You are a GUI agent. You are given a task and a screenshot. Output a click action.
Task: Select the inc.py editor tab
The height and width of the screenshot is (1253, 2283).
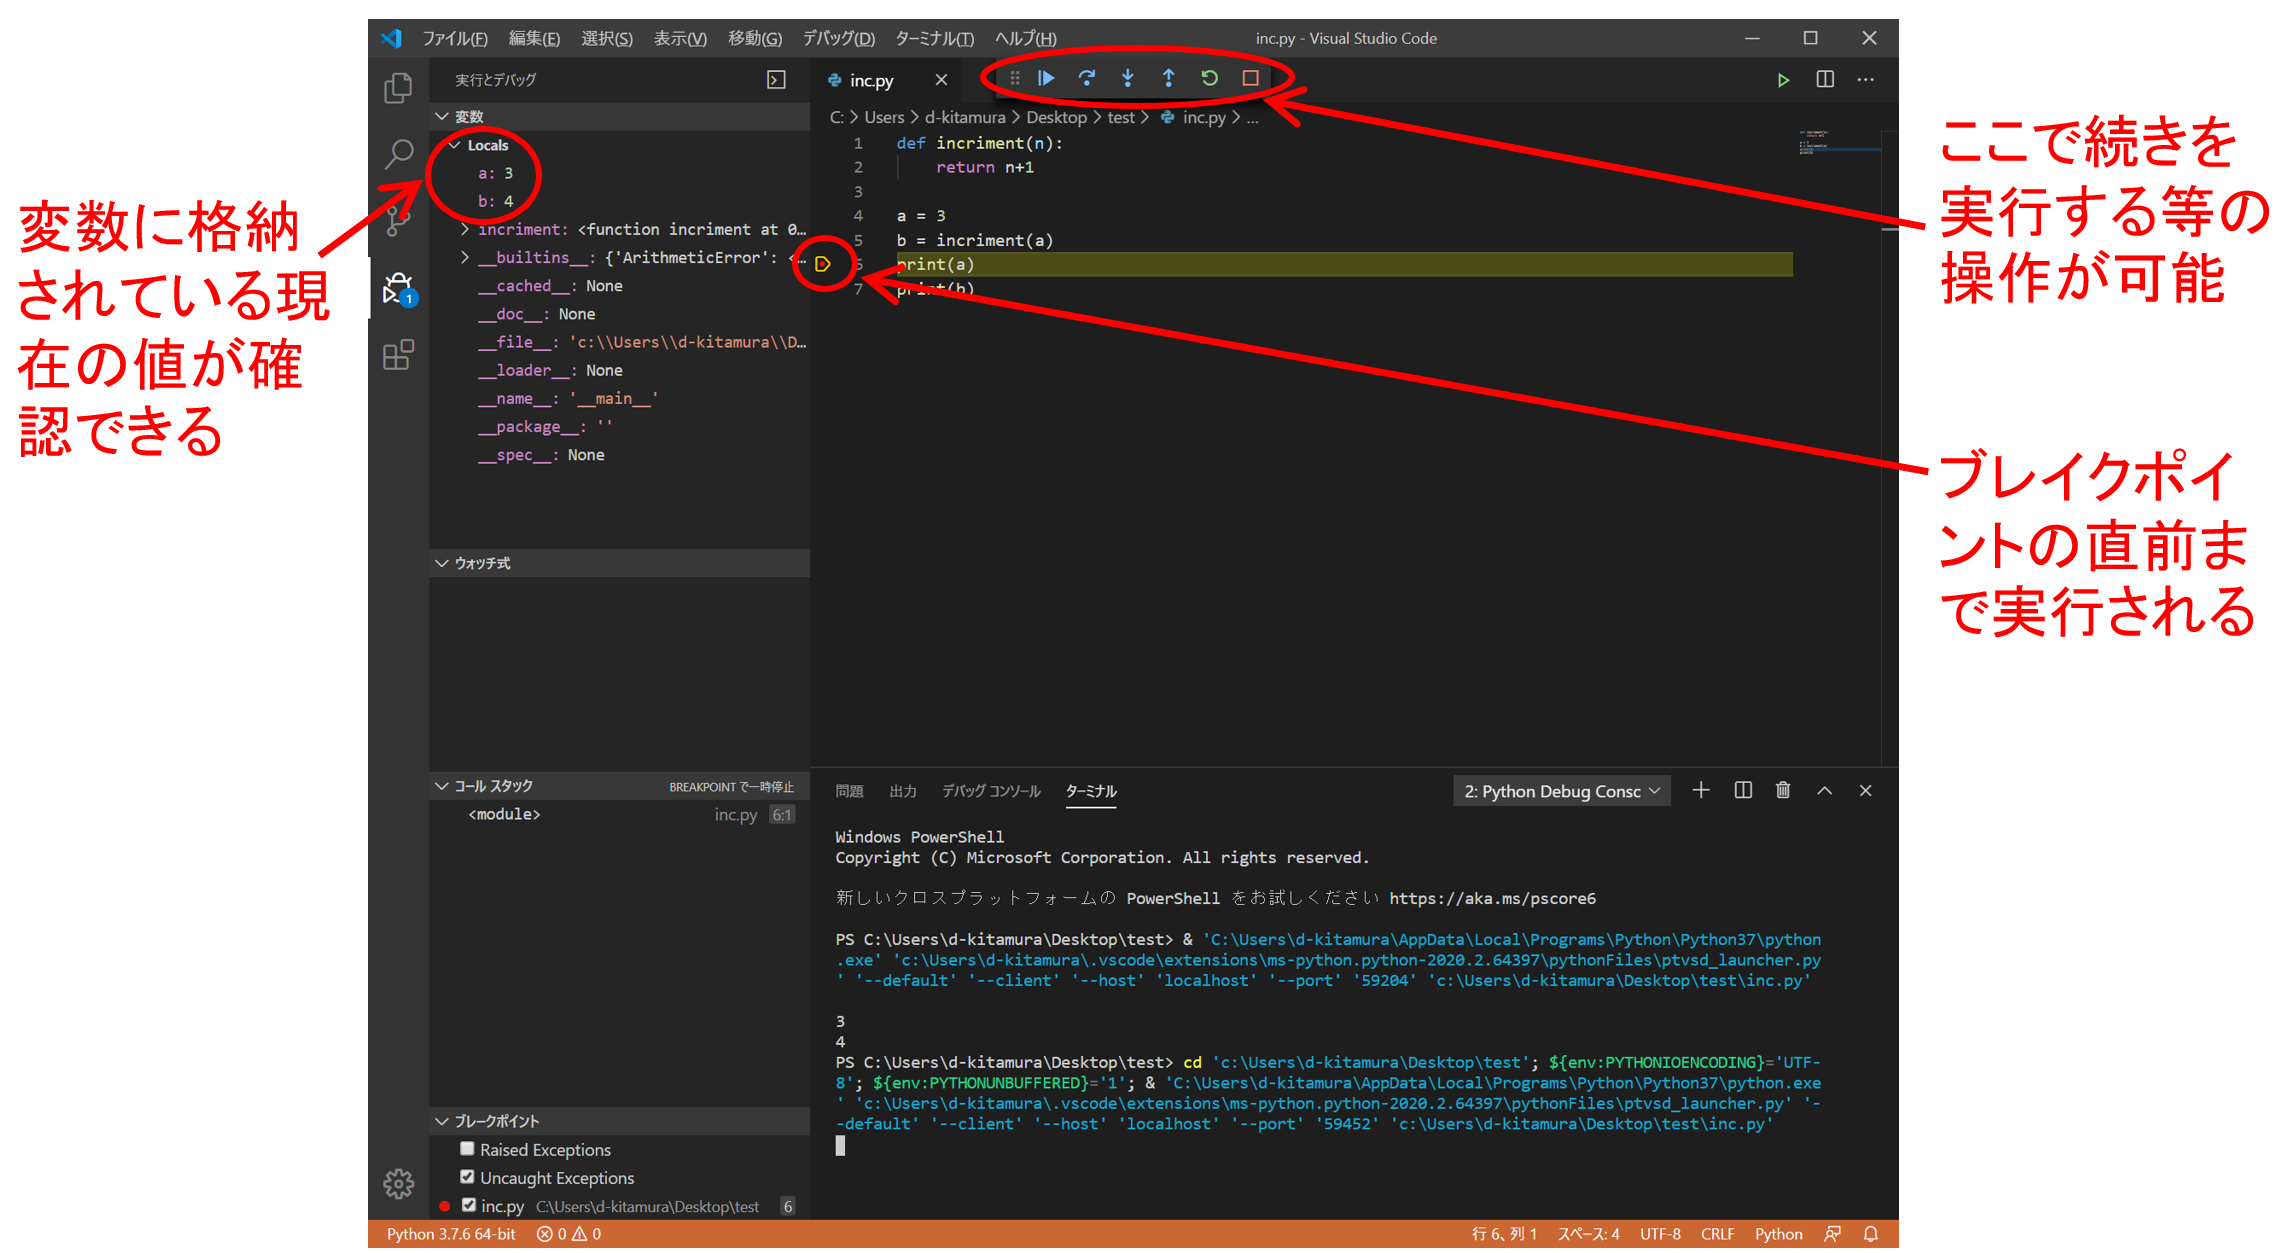(x=870, y=80)
